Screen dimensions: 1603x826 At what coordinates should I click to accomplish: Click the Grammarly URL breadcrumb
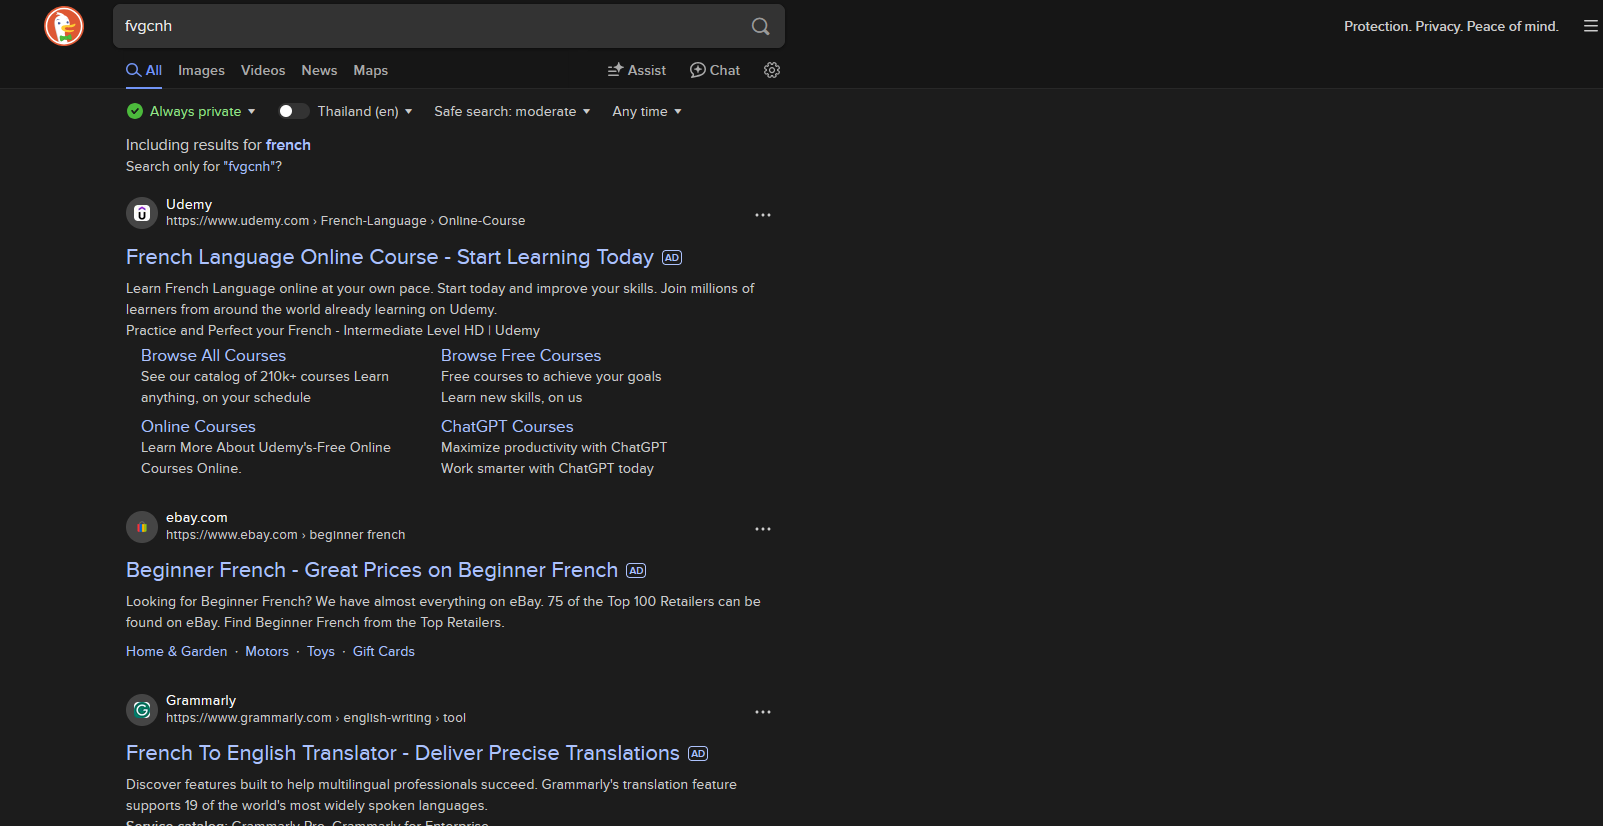(x=316, y=718)
